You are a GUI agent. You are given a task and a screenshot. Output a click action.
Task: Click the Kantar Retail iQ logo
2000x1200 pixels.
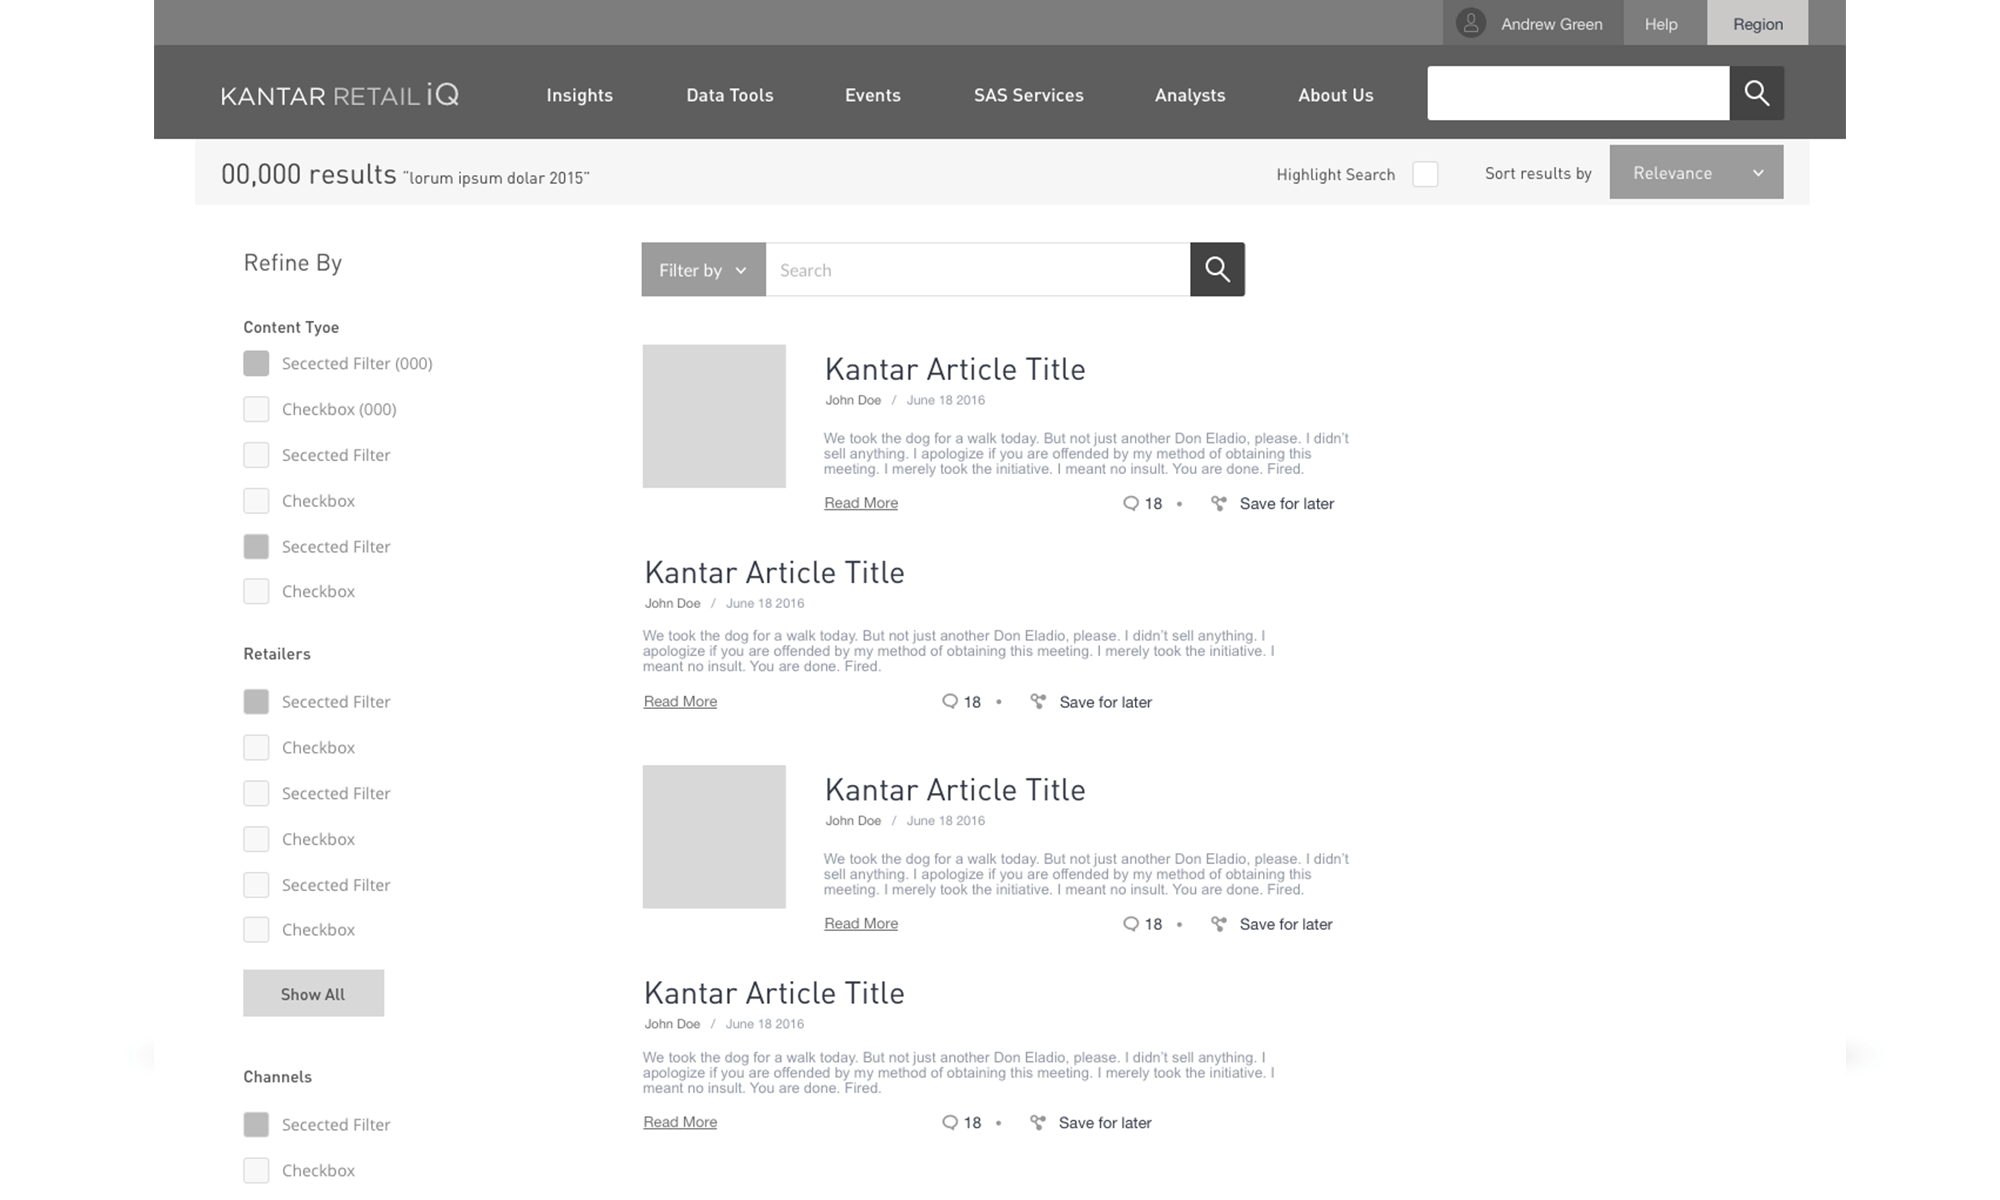tap(340, 95)
